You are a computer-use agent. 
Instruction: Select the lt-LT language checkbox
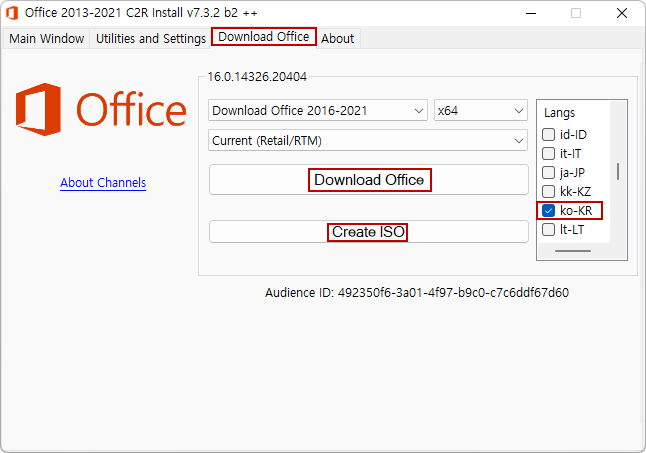point(548,229)
